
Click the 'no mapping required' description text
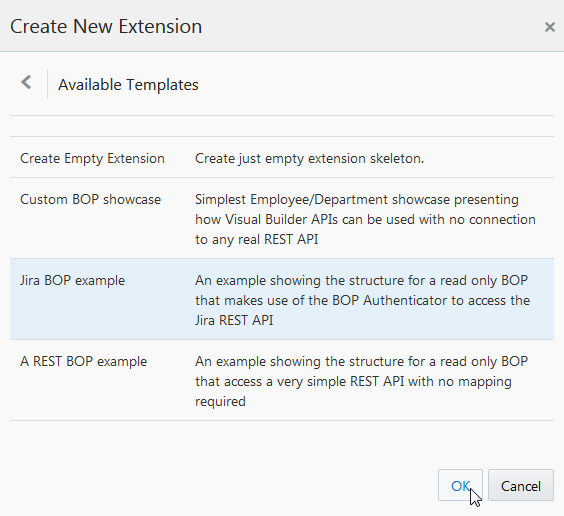(361, 381)
